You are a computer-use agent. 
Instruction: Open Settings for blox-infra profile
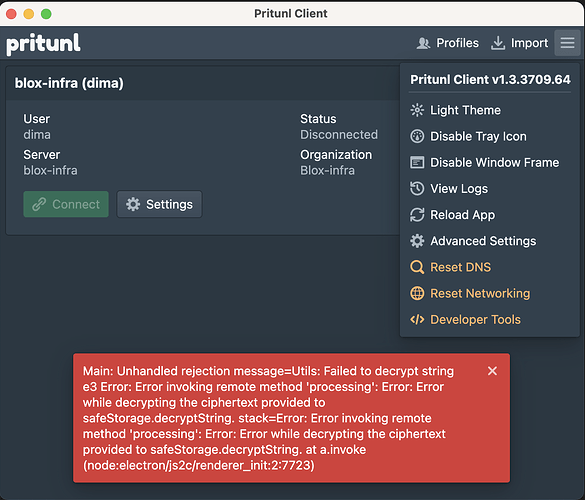coord(159,204)
